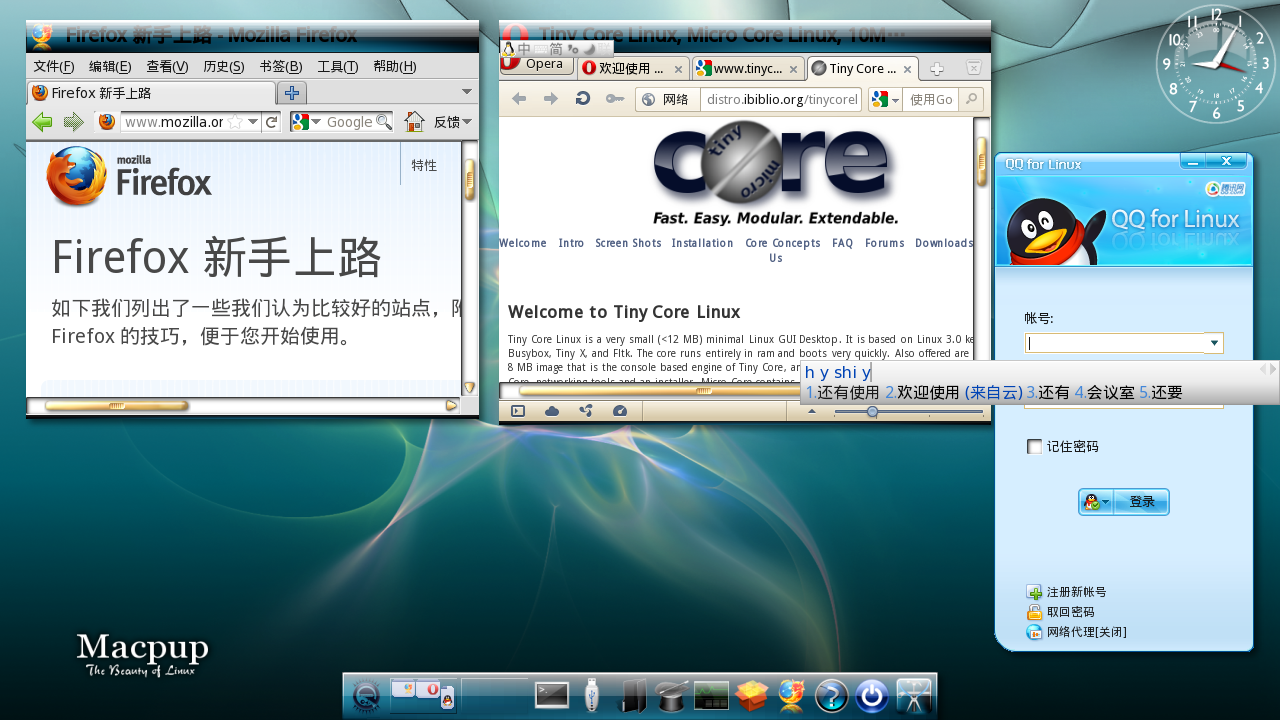Bookmark the page with the Firefox star icon
This screenshot has width=1280, height=720.
point(234,122)
